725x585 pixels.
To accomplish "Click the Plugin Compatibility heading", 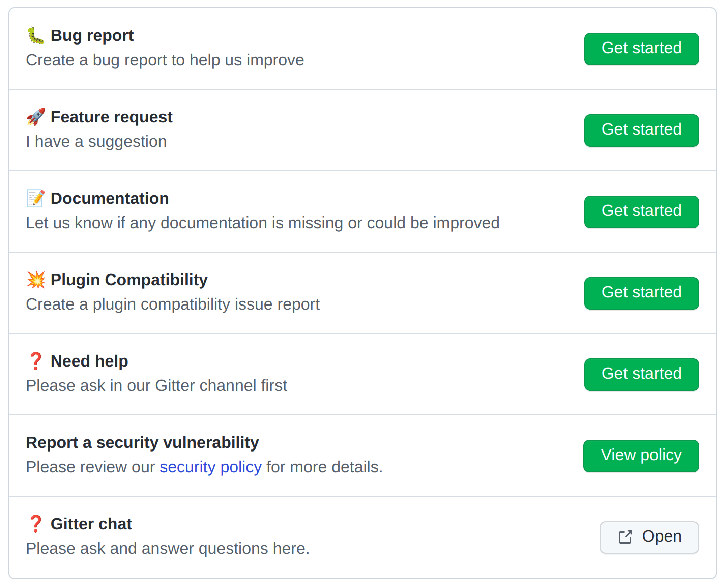I will point(129,280).
